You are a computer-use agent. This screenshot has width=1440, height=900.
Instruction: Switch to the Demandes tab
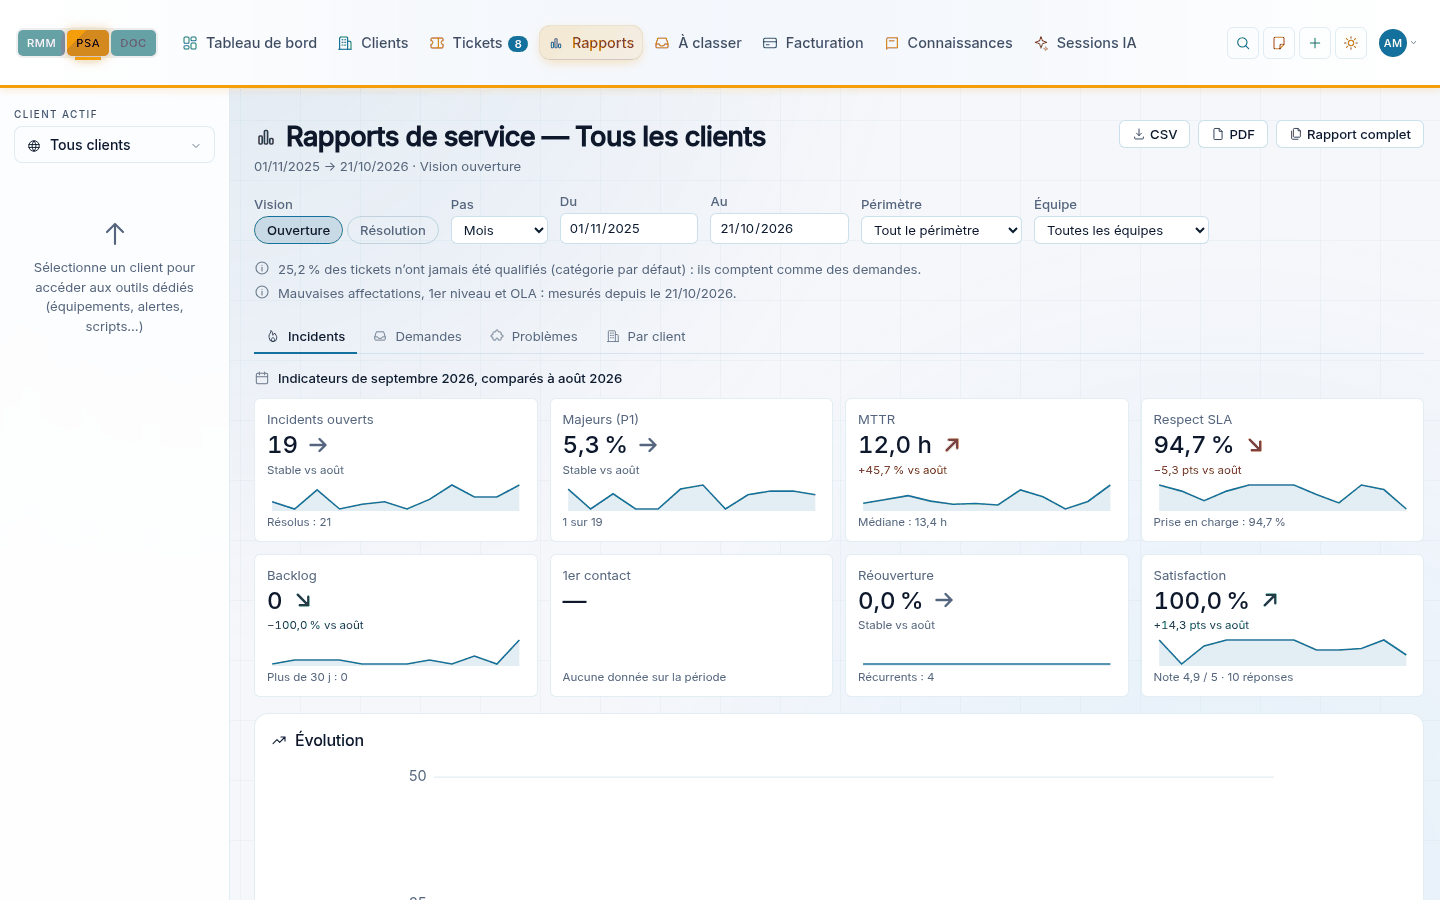417,336
